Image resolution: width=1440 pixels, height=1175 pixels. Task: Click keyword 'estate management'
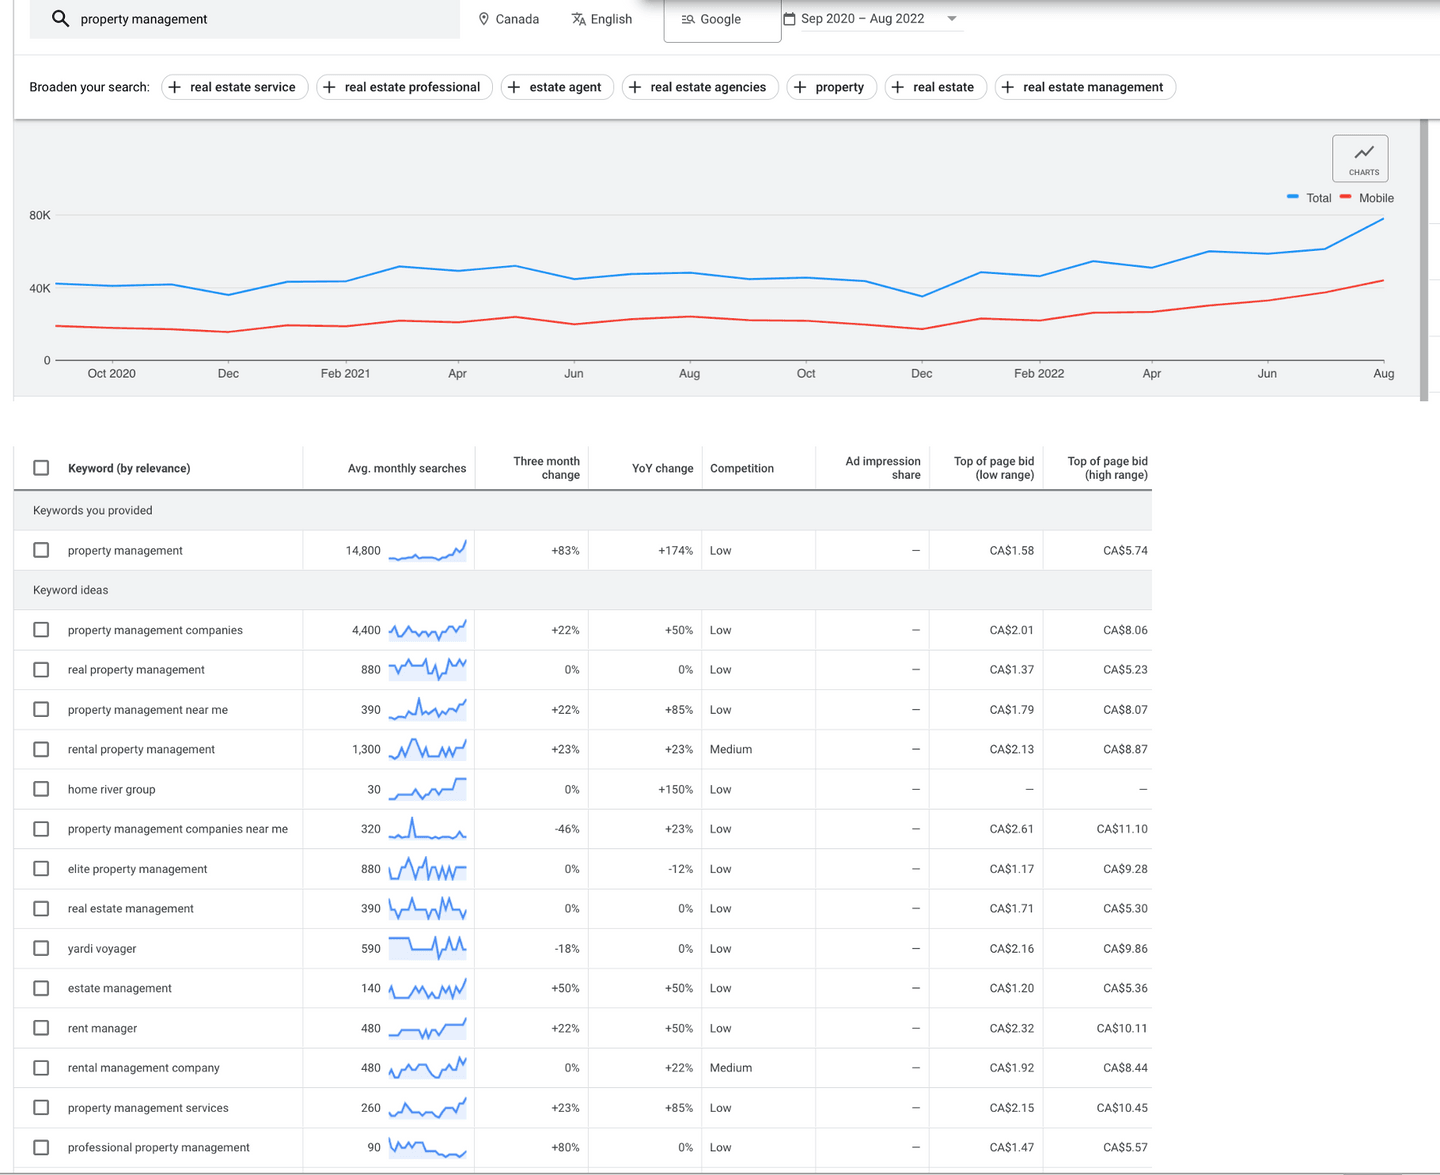point(120,988)
